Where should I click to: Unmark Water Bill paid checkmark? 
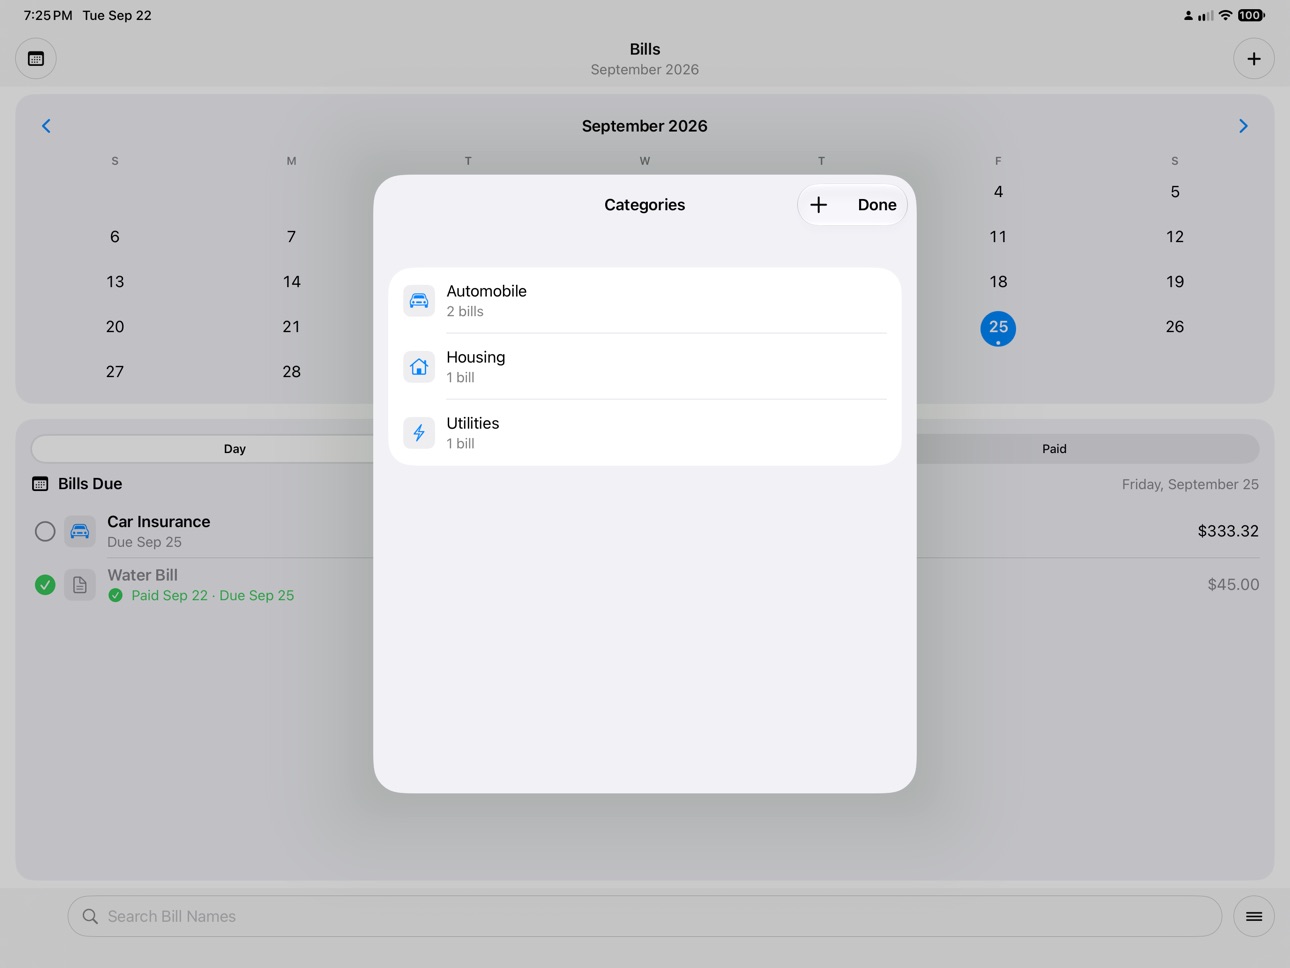(x=45, y=585)
